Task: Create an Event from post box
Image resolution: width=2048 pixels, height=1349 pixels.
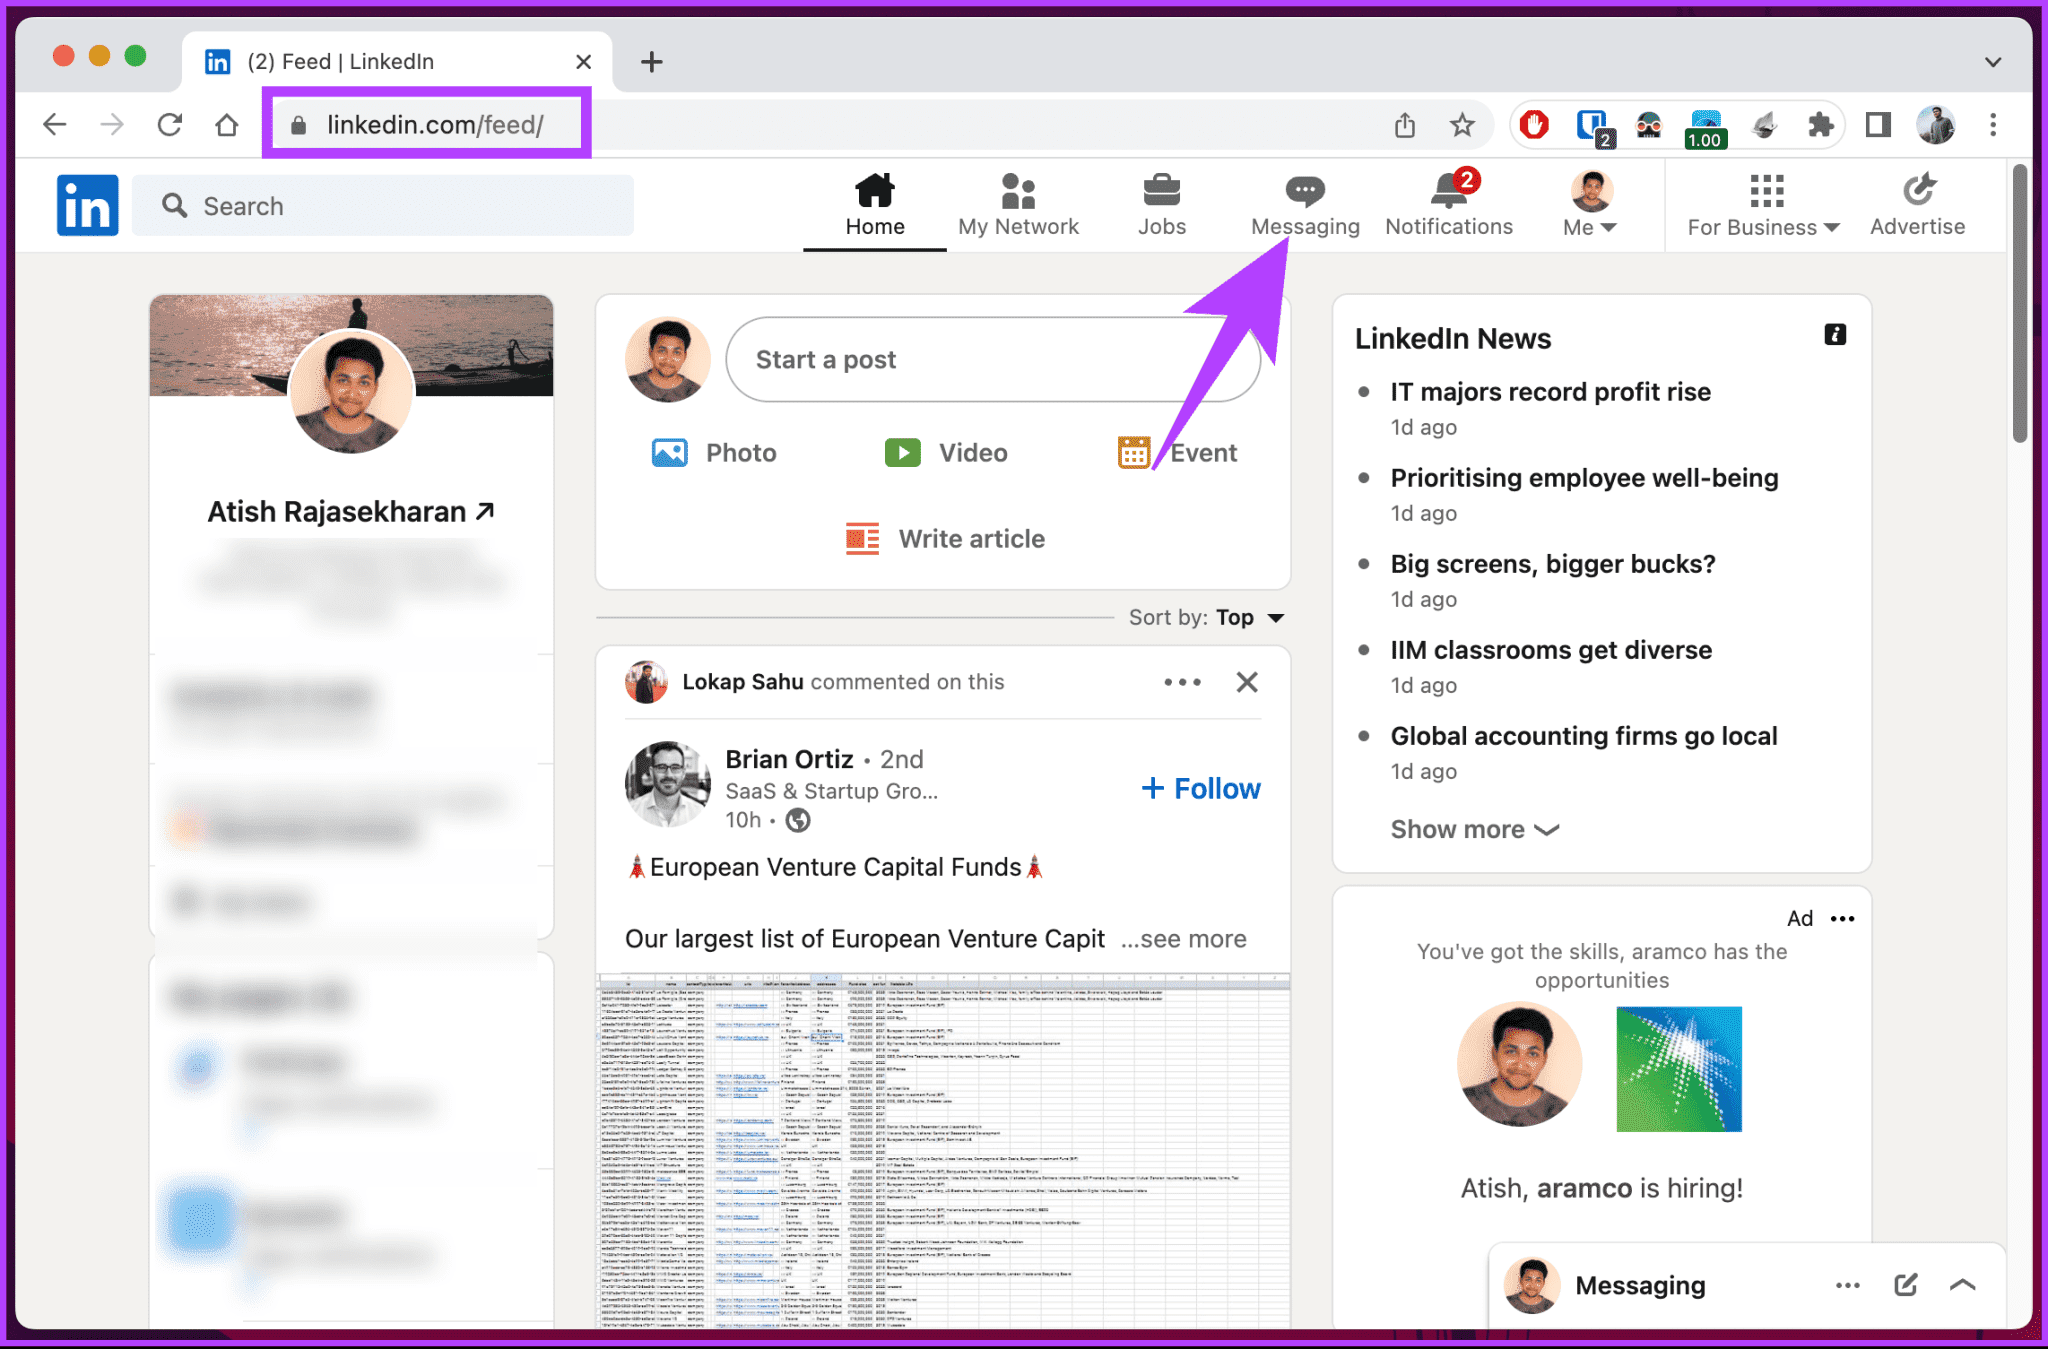Action: point(1177,453)
